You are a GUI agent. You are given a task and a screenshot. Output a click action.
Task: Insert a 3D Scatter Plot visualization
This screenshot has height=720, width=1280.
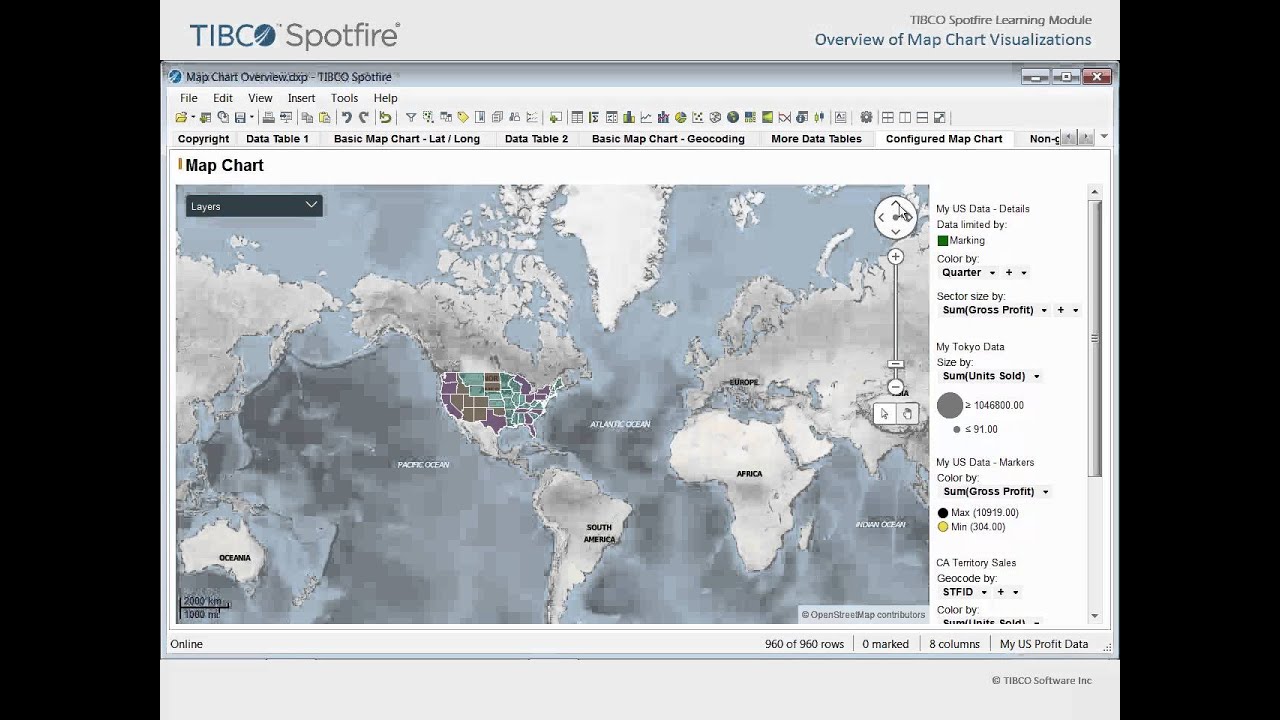(715, 117)
